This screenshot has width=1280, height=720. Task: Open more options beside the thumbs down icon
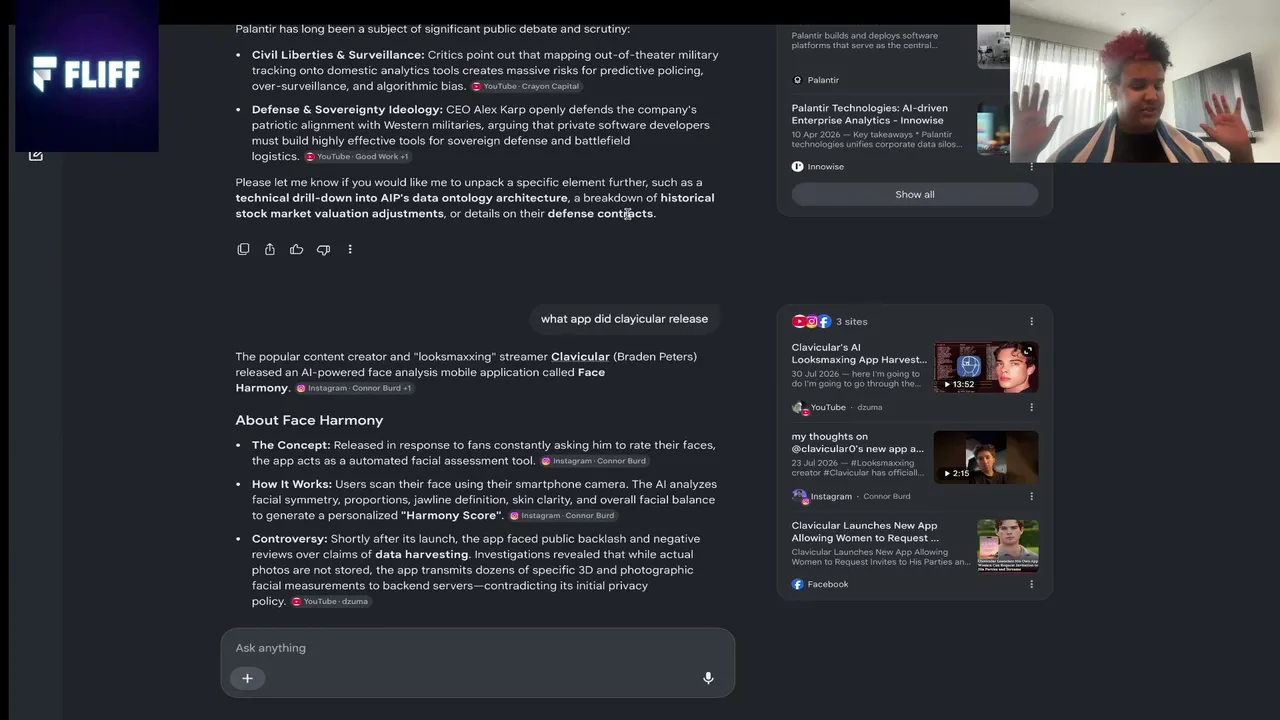350,249
